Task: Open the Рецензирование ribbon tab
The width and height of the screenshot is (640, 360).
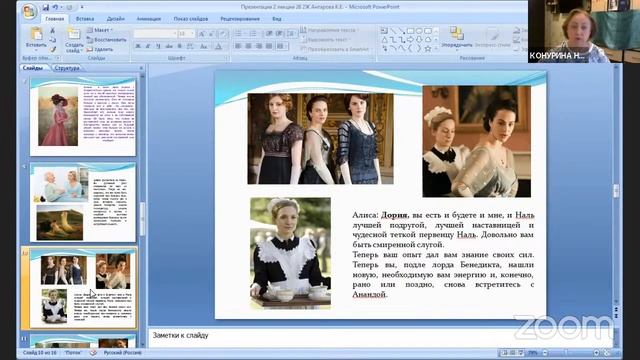Action: pyautogui.click(x=240, y=19)
